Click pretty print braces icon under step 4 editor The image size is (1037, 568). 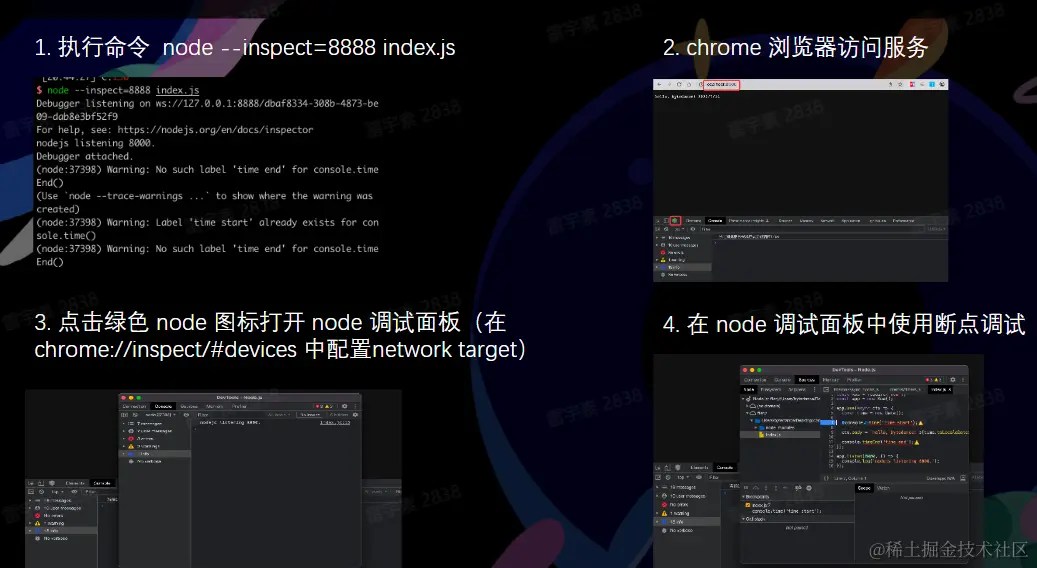(x=826, y=478)
